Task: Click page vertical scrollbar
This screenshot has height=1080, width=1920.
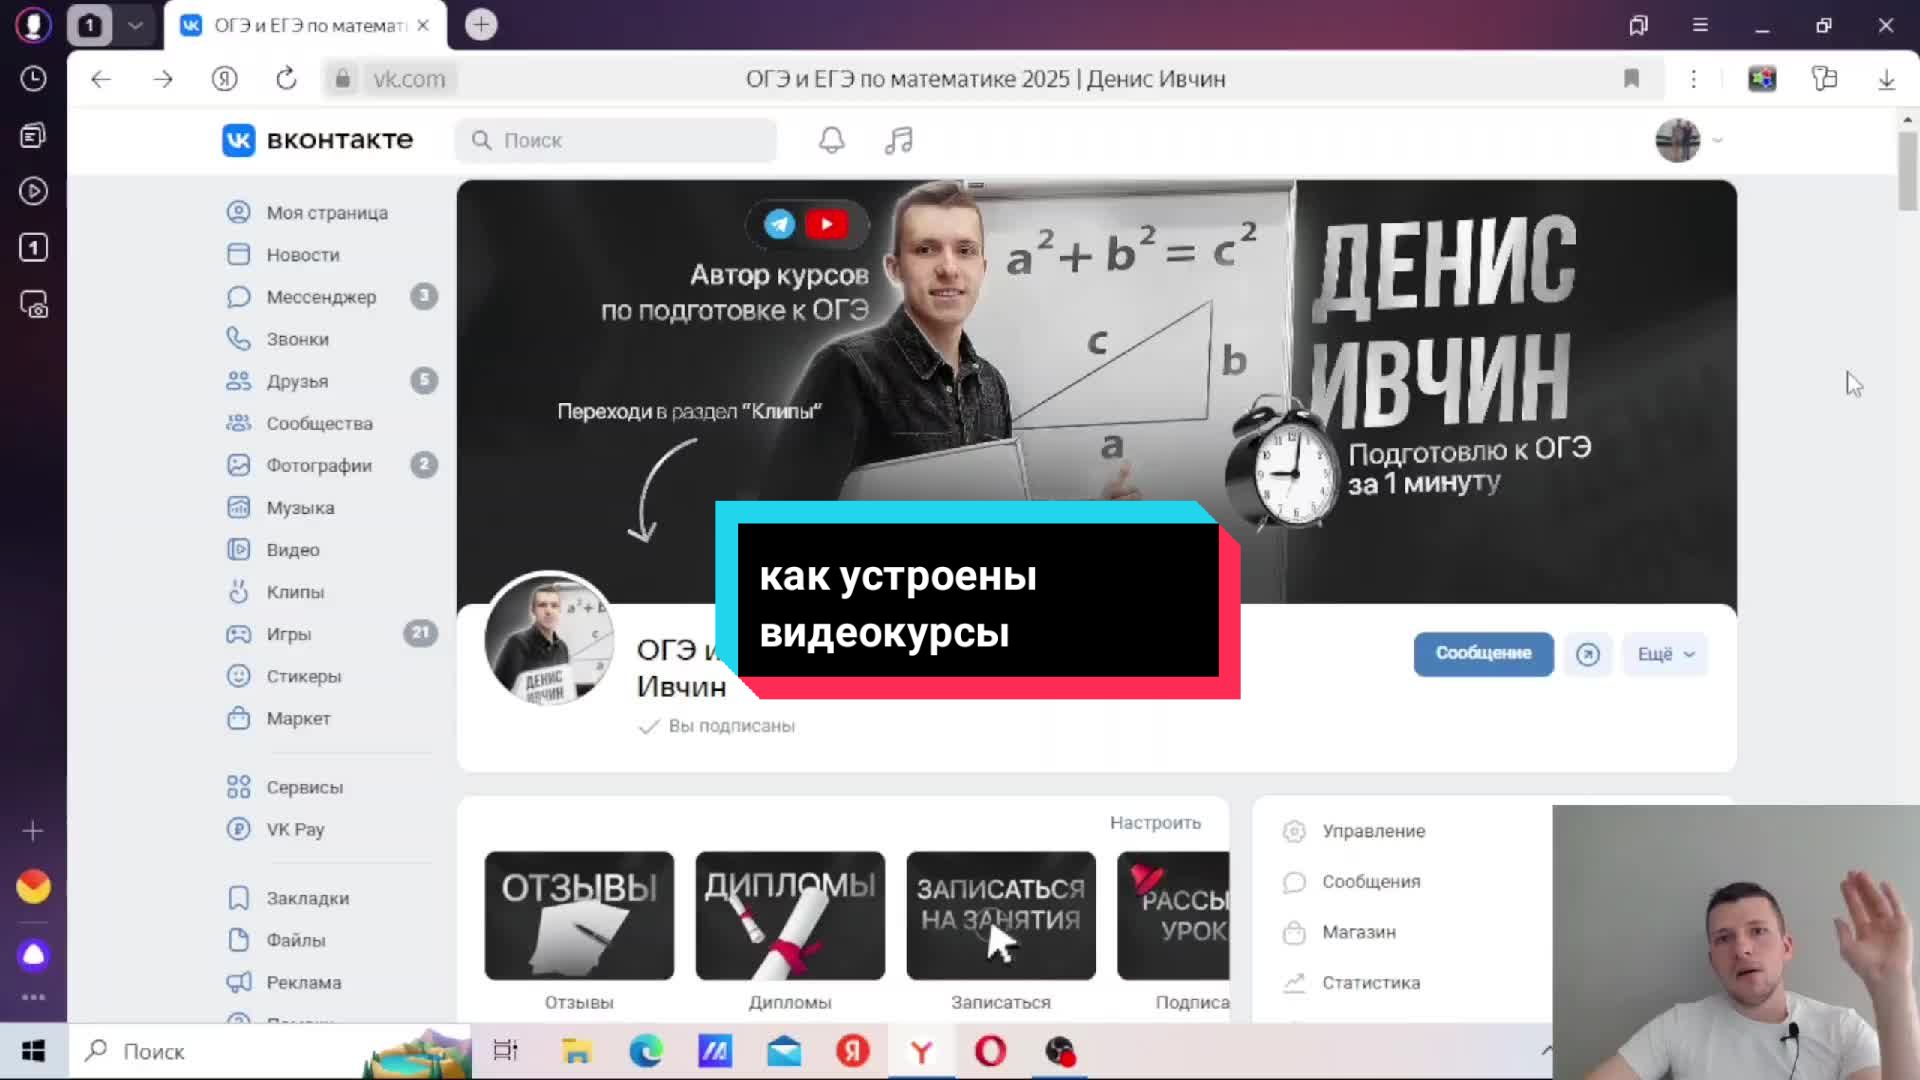Action: pyautogui.click(x=1907, y=172)
